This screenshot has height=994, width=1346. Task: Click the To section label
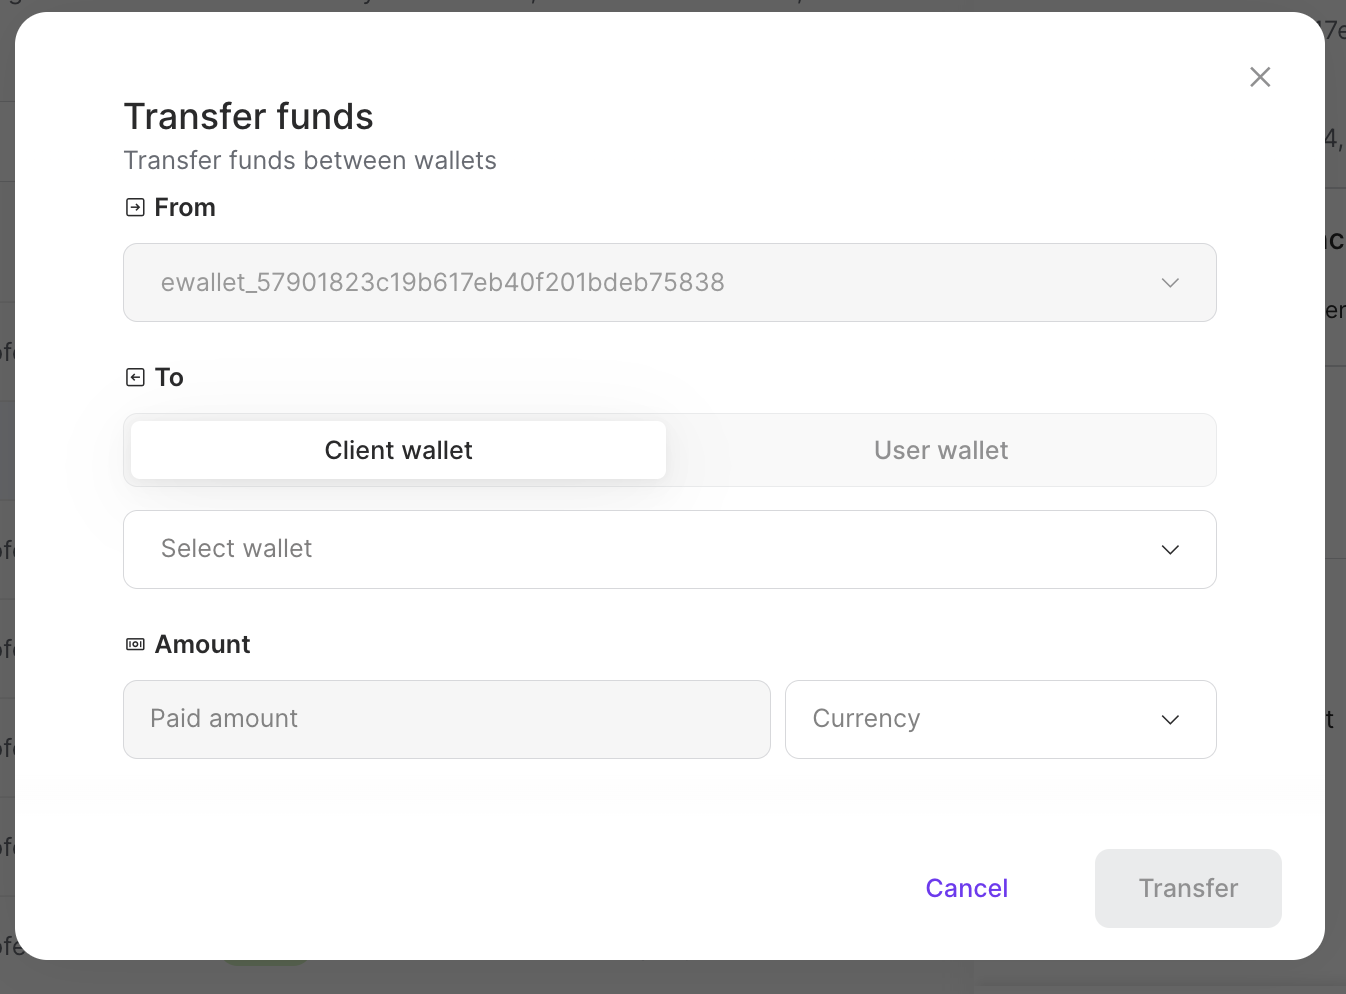169,377
